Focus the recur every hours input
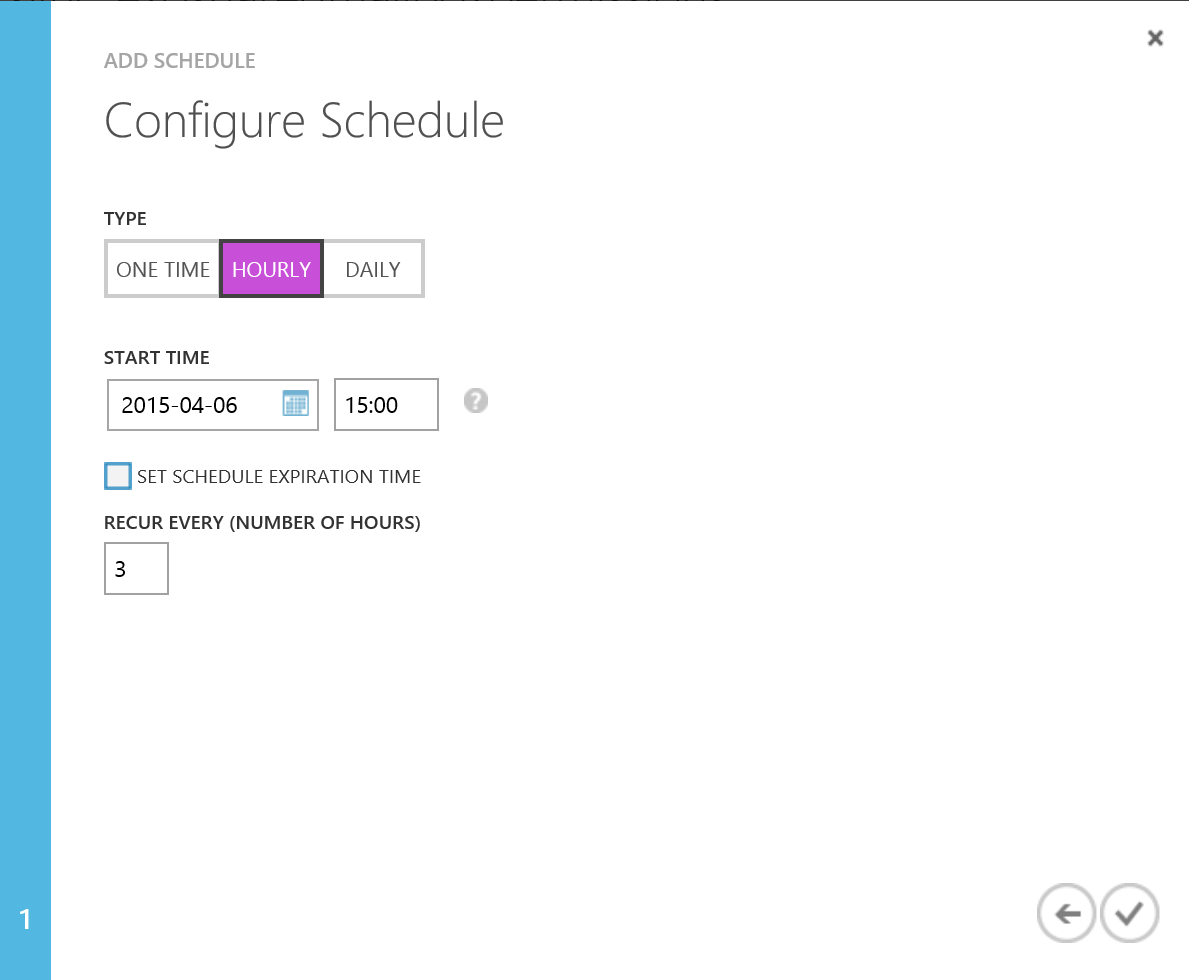Image resolution: width=1189 pixels, height=980 pixels. tap(136, 569)
